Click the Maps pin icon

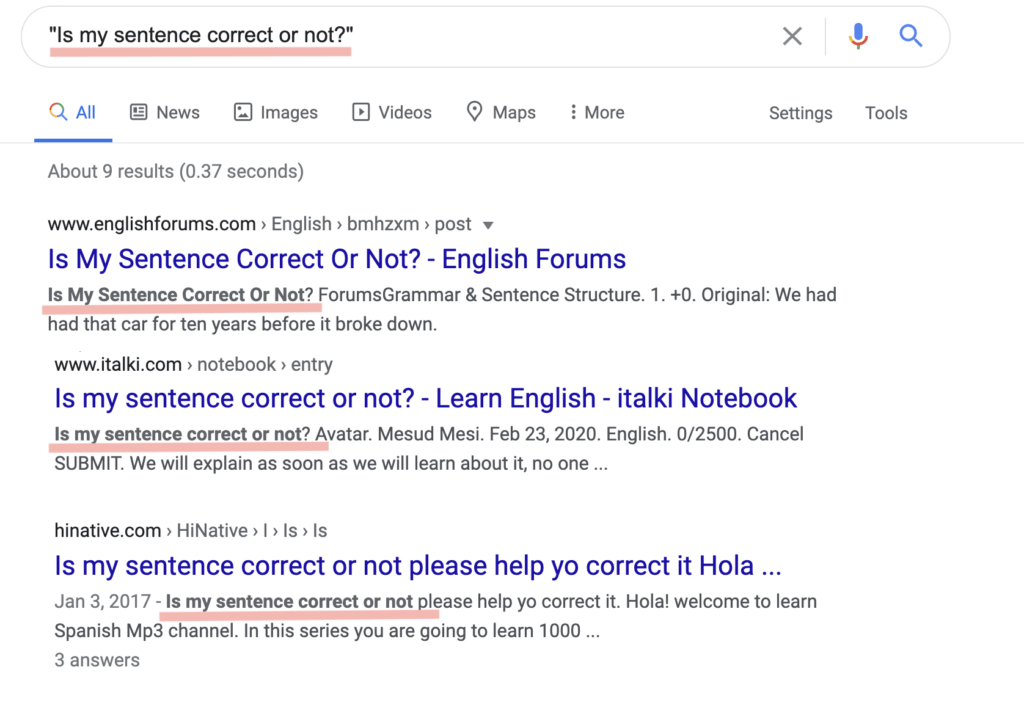[475, 112]
